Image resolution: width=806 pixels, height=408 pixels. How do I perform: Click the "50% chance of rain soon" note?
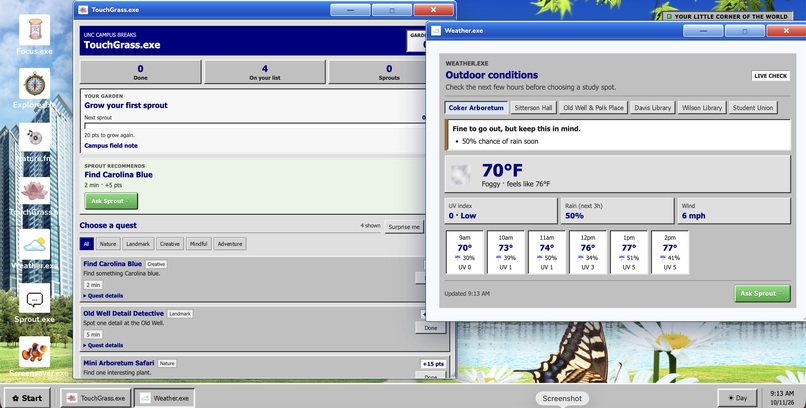500,141
